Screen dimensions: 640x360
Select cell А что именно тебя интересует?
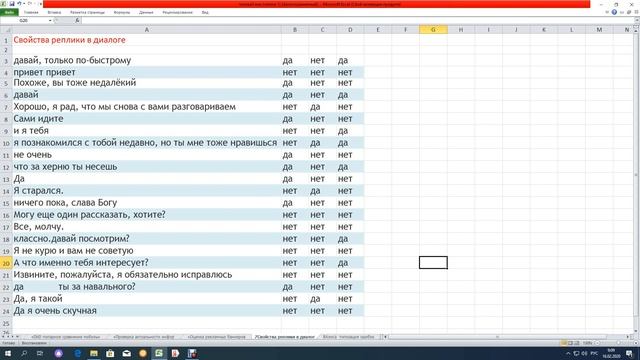[x=147, y=263]
